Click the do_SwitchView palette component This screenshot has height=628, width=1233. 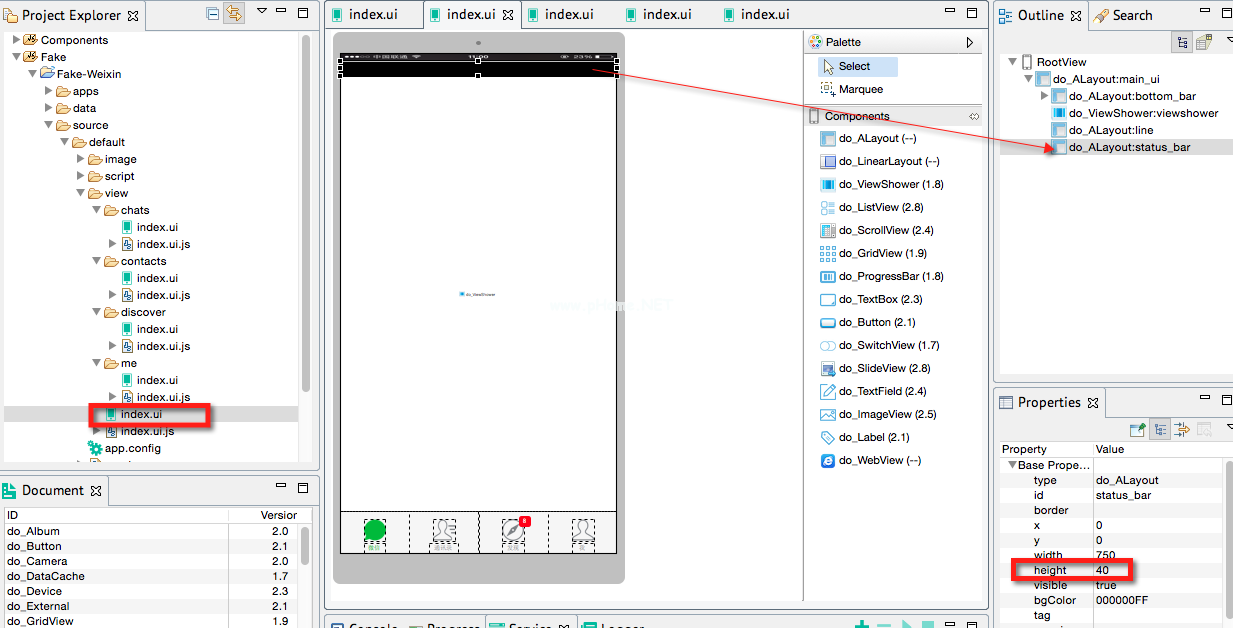coord(878,345)
